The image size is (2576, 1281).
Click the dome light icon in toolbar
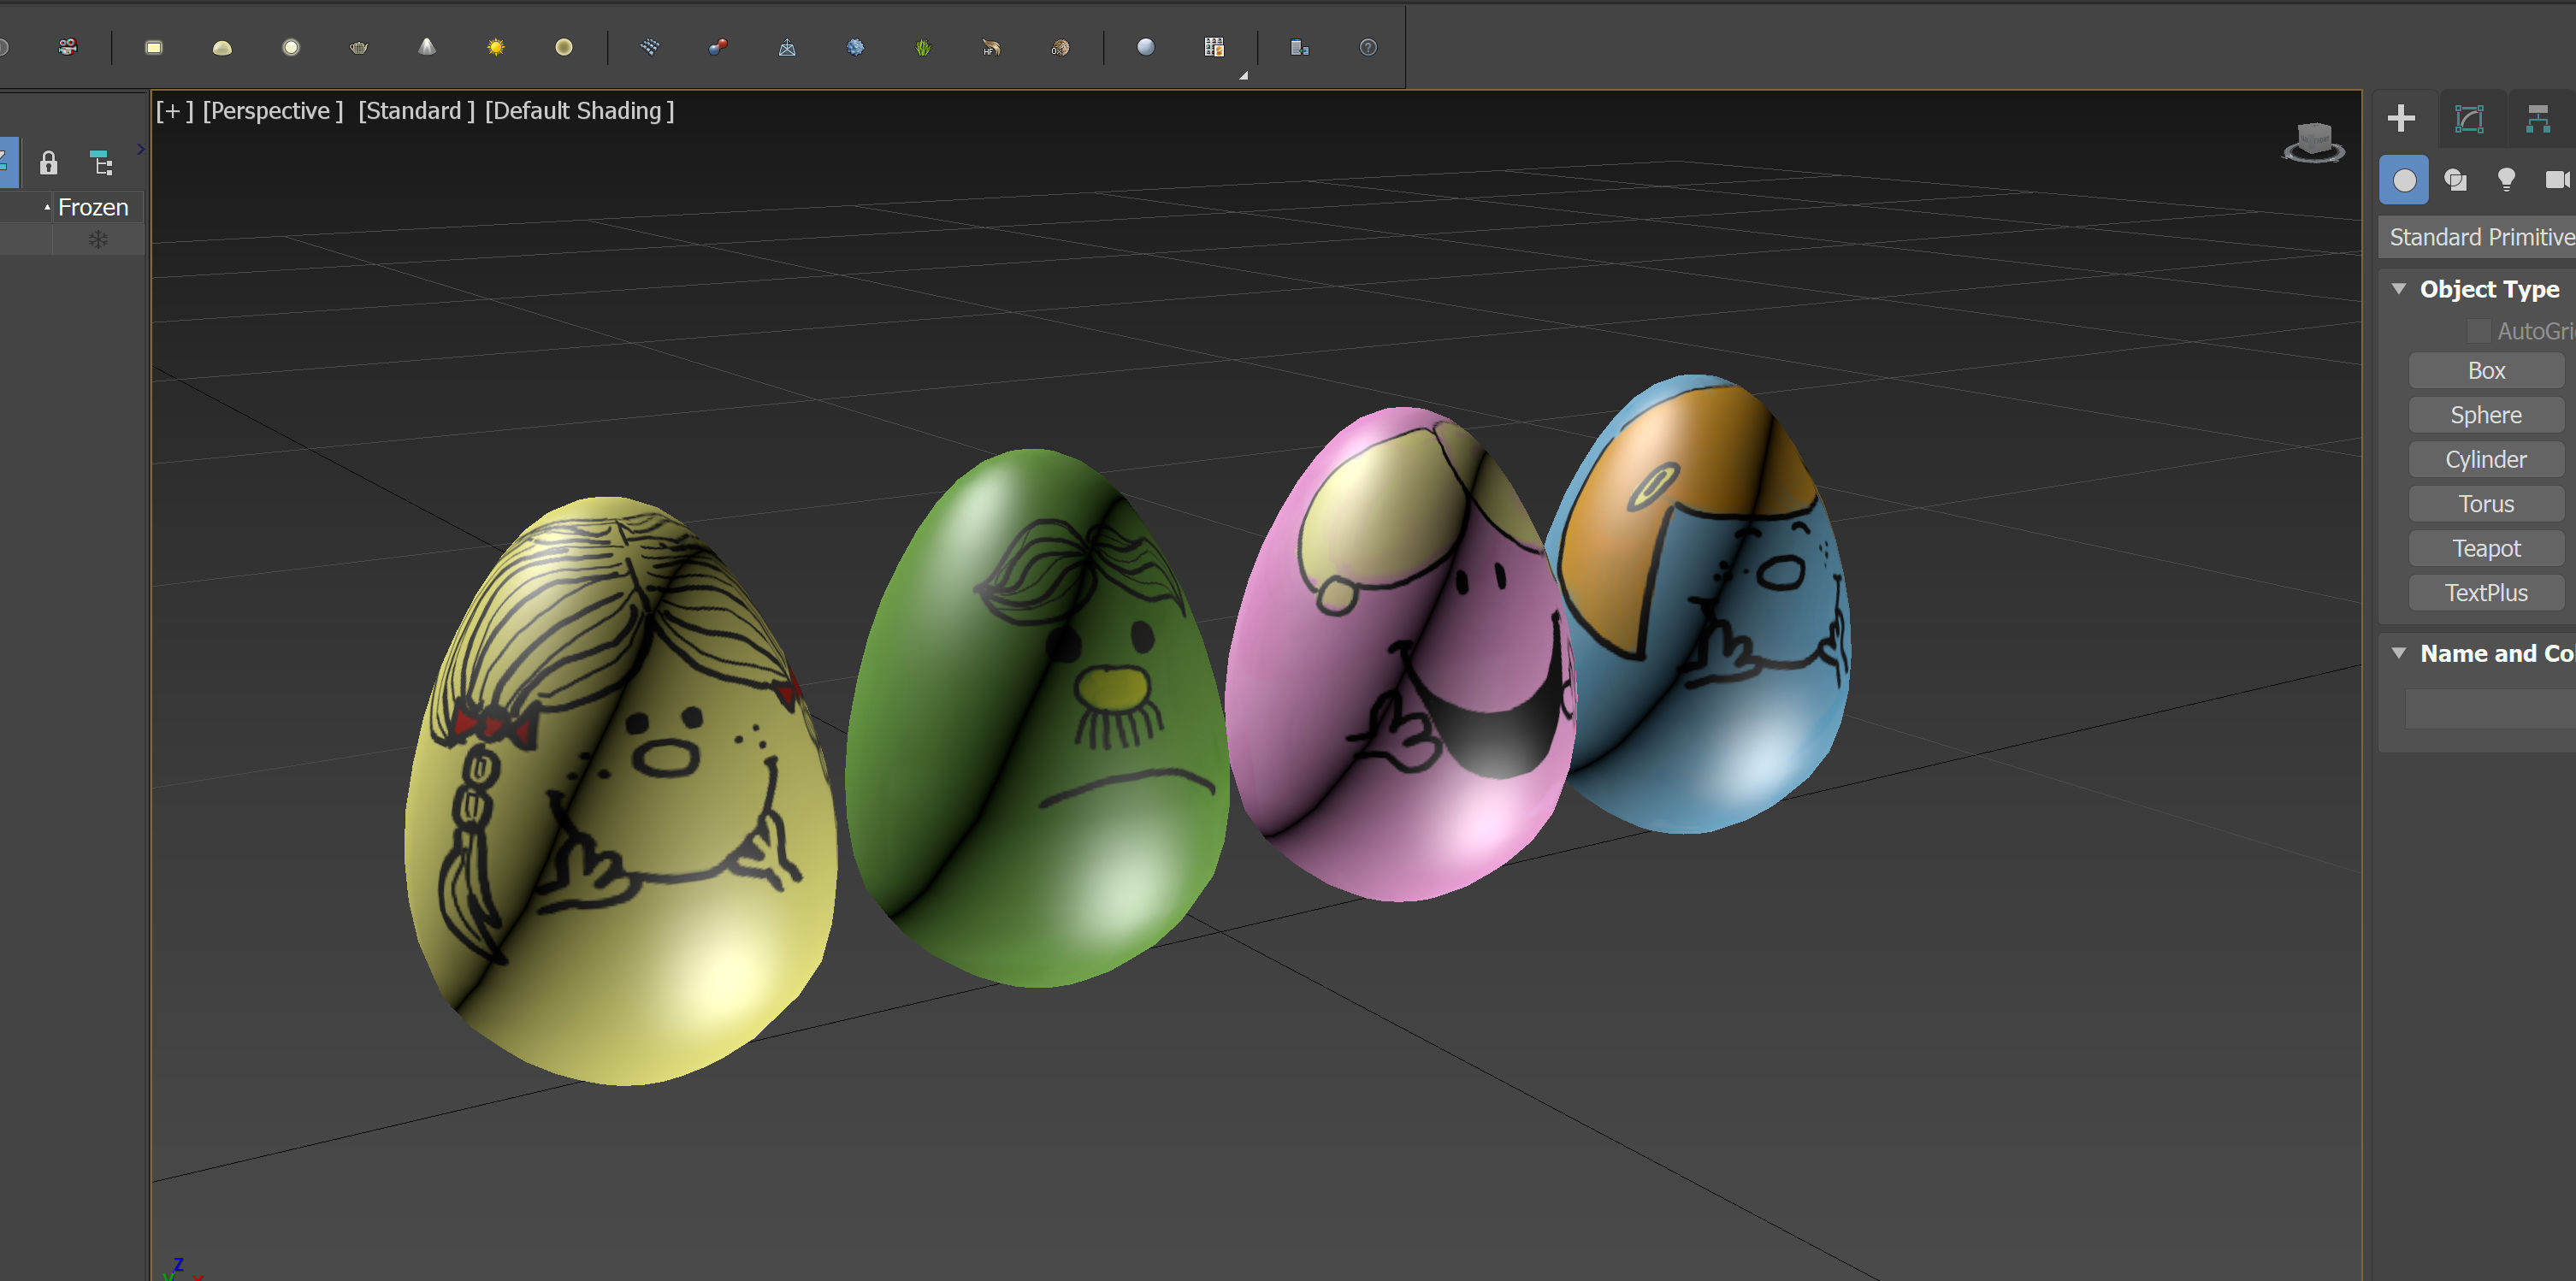click(x=222, y=47)
